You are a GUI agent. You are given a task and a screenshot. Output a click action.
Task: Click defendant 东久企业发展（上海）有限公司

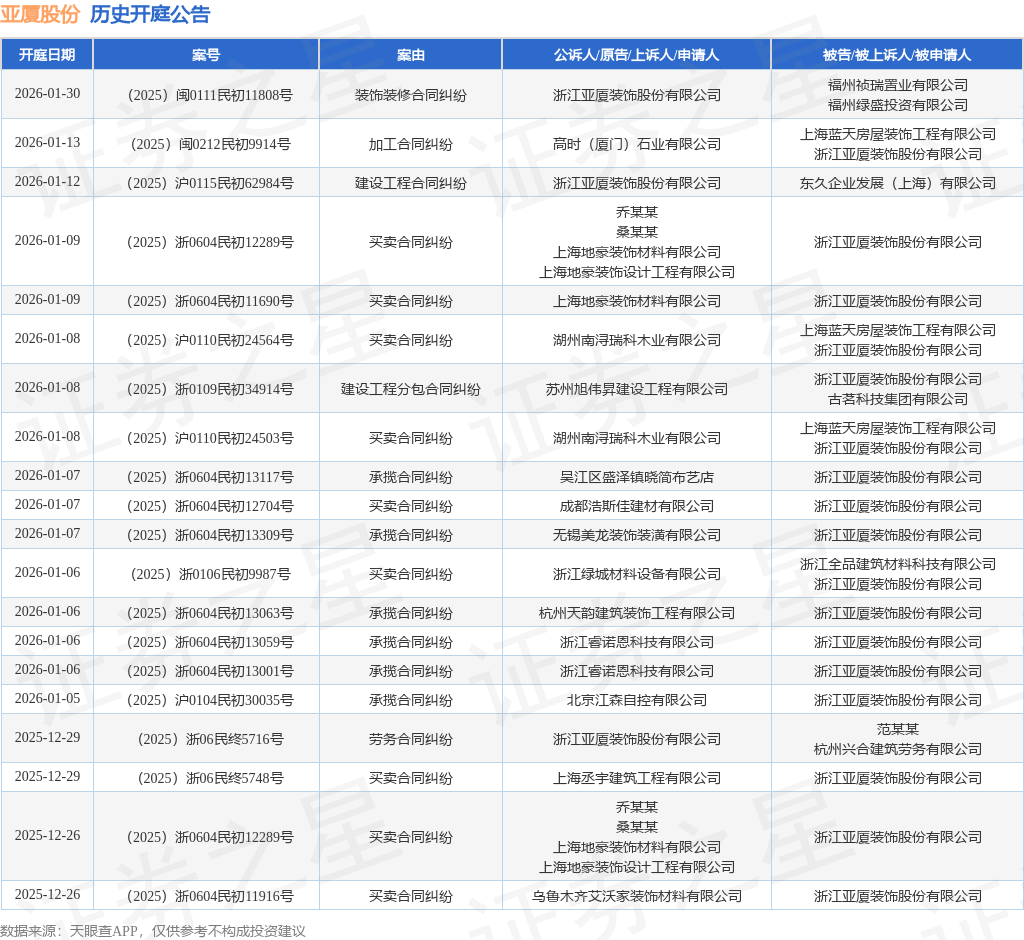tap(898, 183)
